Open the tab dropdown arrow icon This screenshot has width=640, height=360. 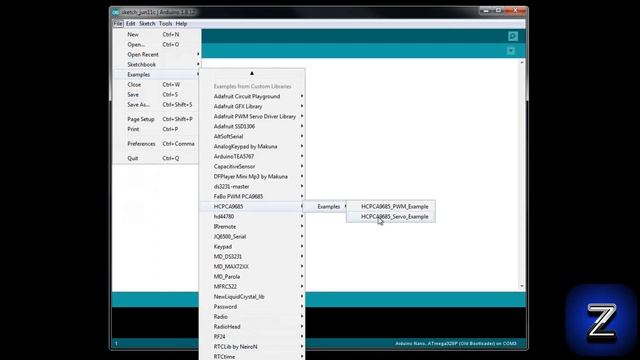click(x=511, y=51)
